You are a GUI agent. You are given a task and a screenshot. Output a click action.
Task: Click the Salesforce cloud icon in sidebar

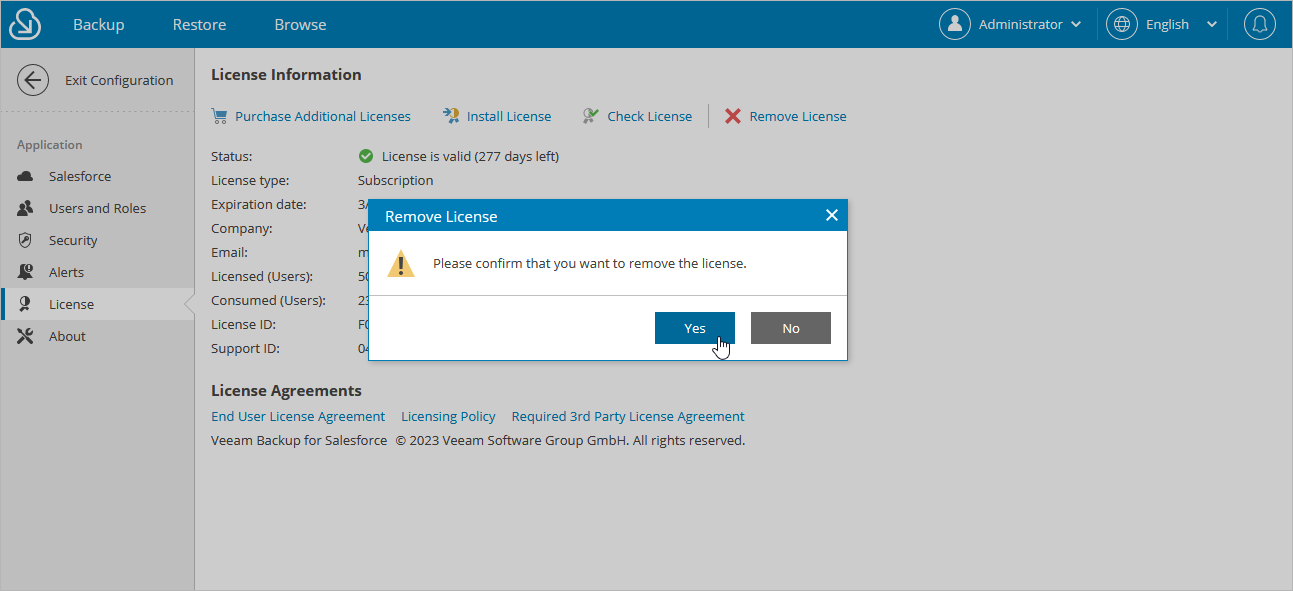[26, 176]
